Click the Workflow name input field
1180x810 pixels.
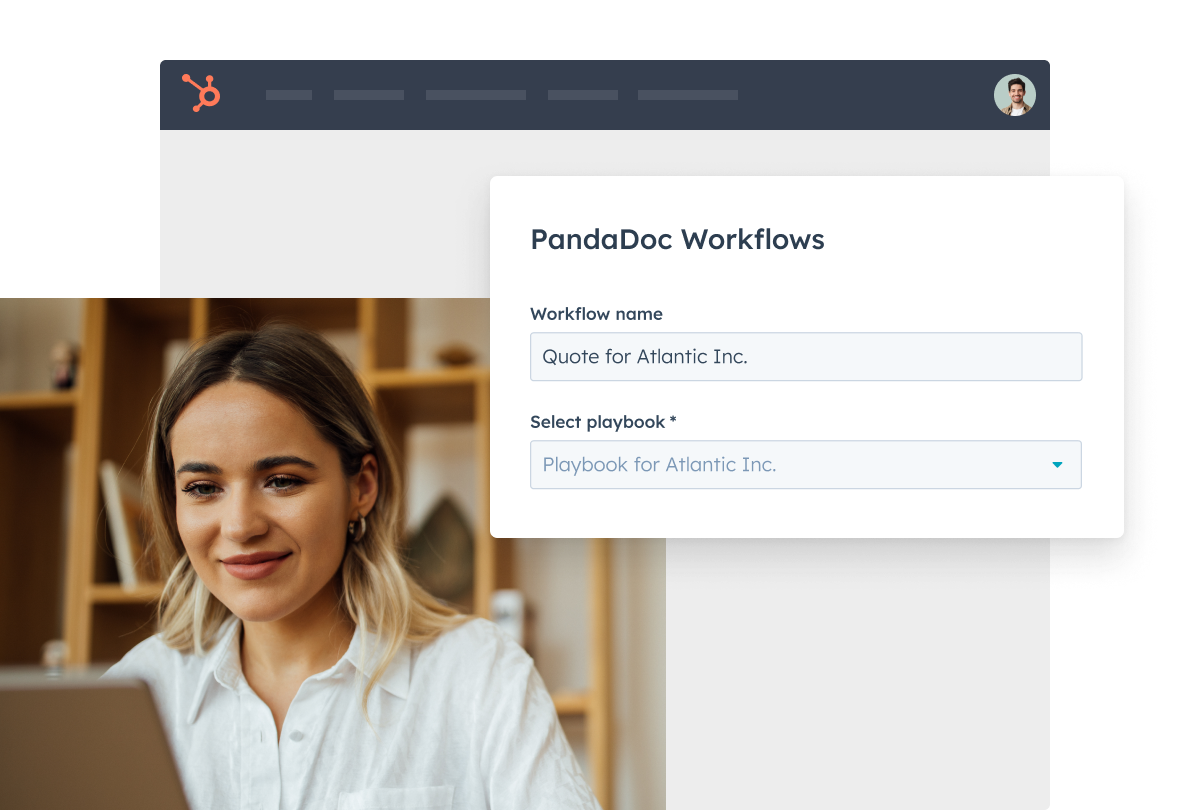click(x=806, y=357)
